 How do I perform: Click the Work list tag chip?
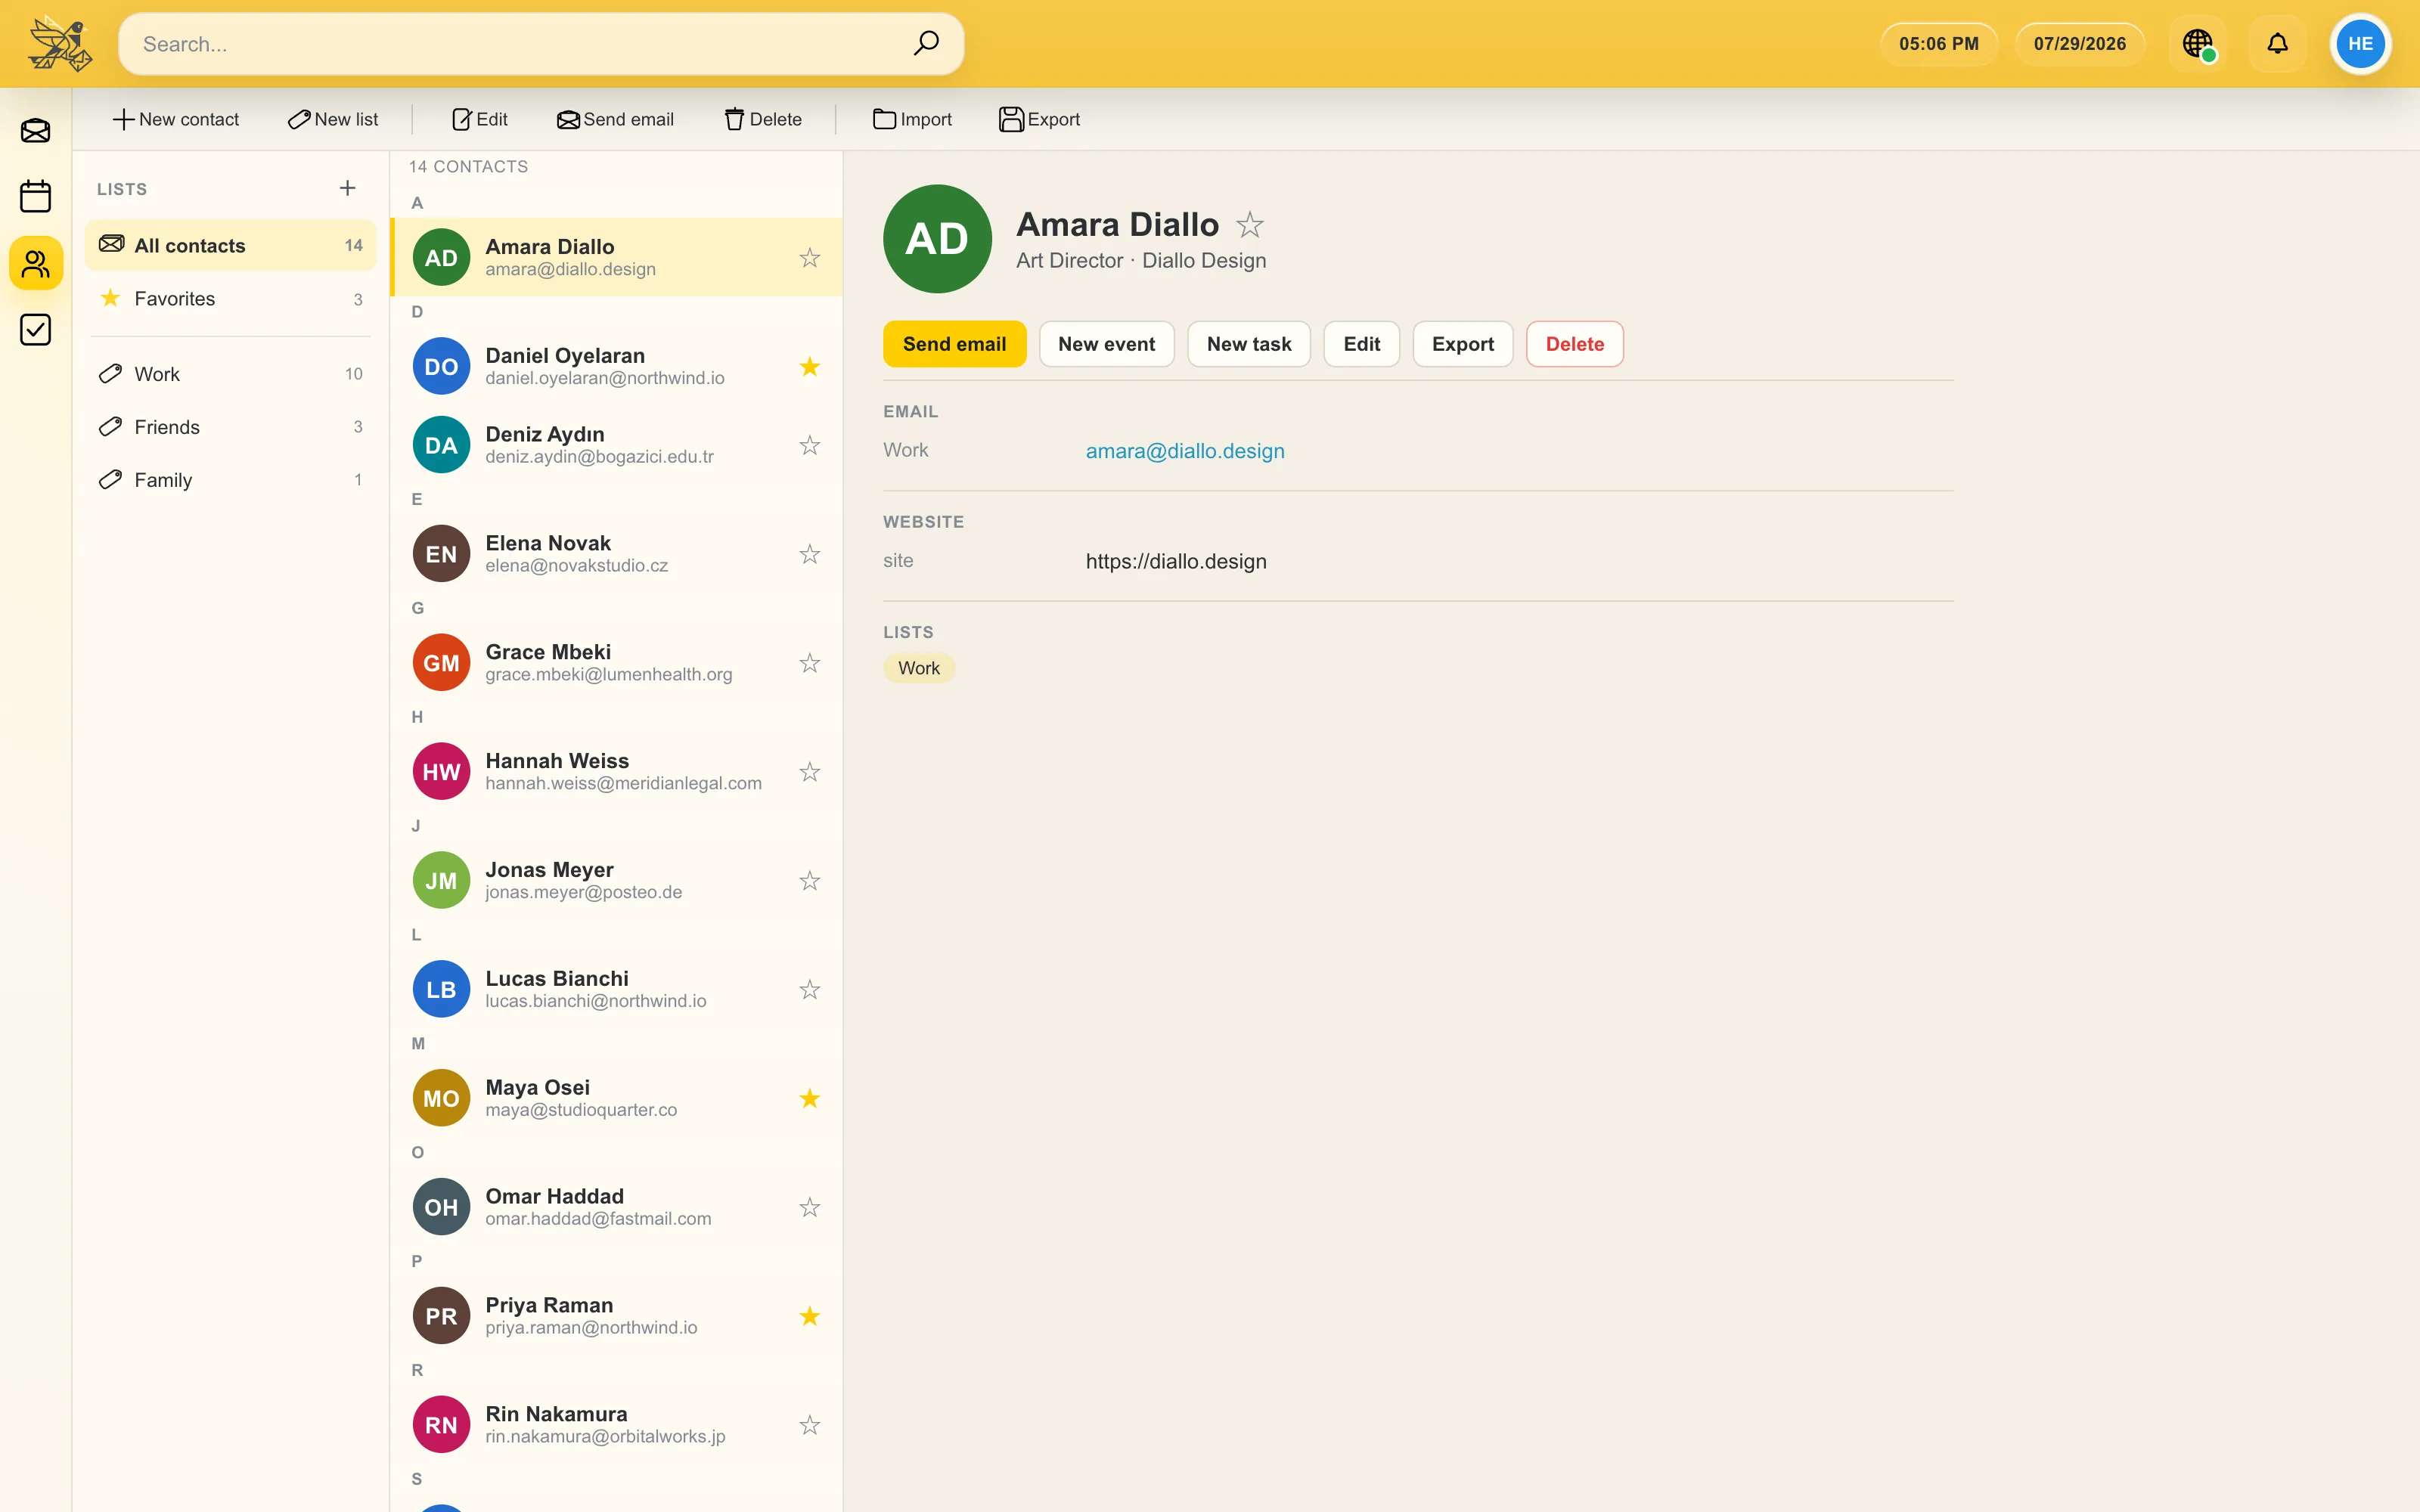tap(919, 668)
